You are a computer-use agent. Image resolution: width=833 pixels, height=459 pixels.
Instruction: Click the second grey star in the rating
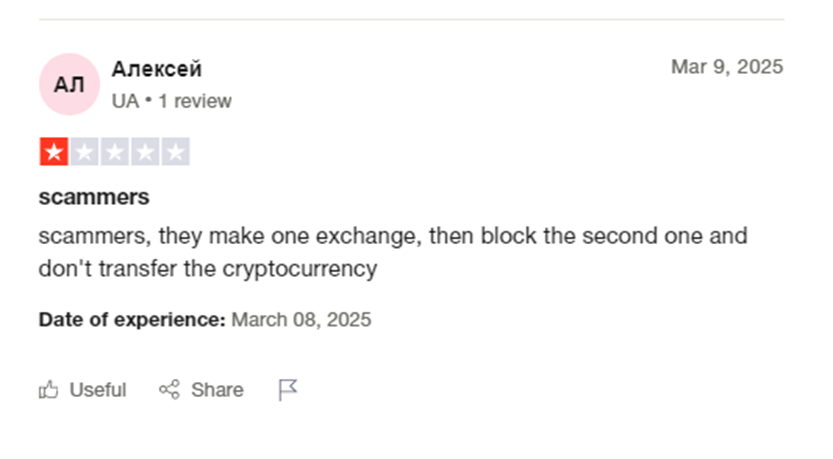tap(84, 153)
